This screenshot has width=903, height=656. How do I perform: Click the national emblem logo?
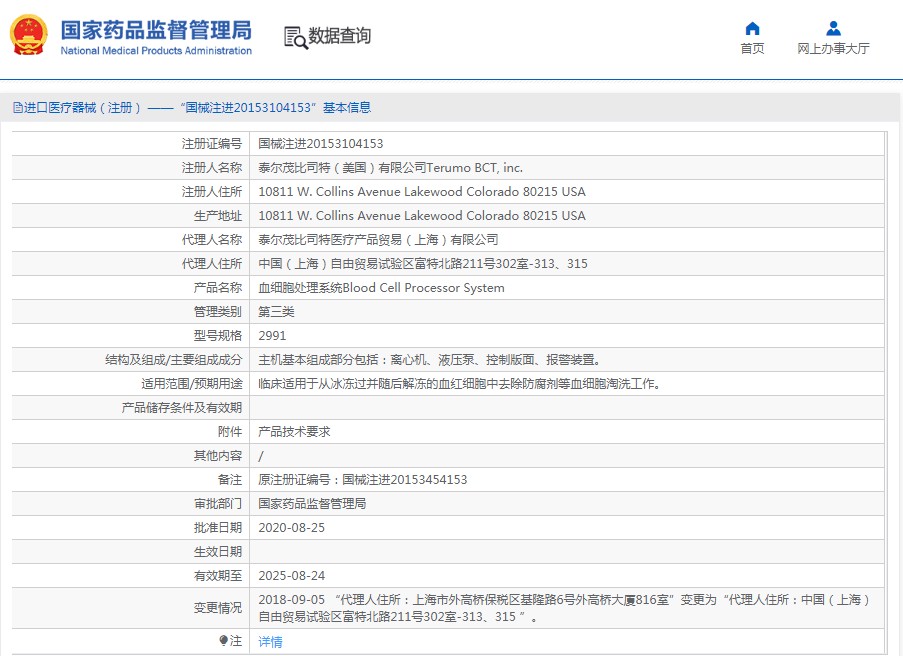(x=28, y=35)
